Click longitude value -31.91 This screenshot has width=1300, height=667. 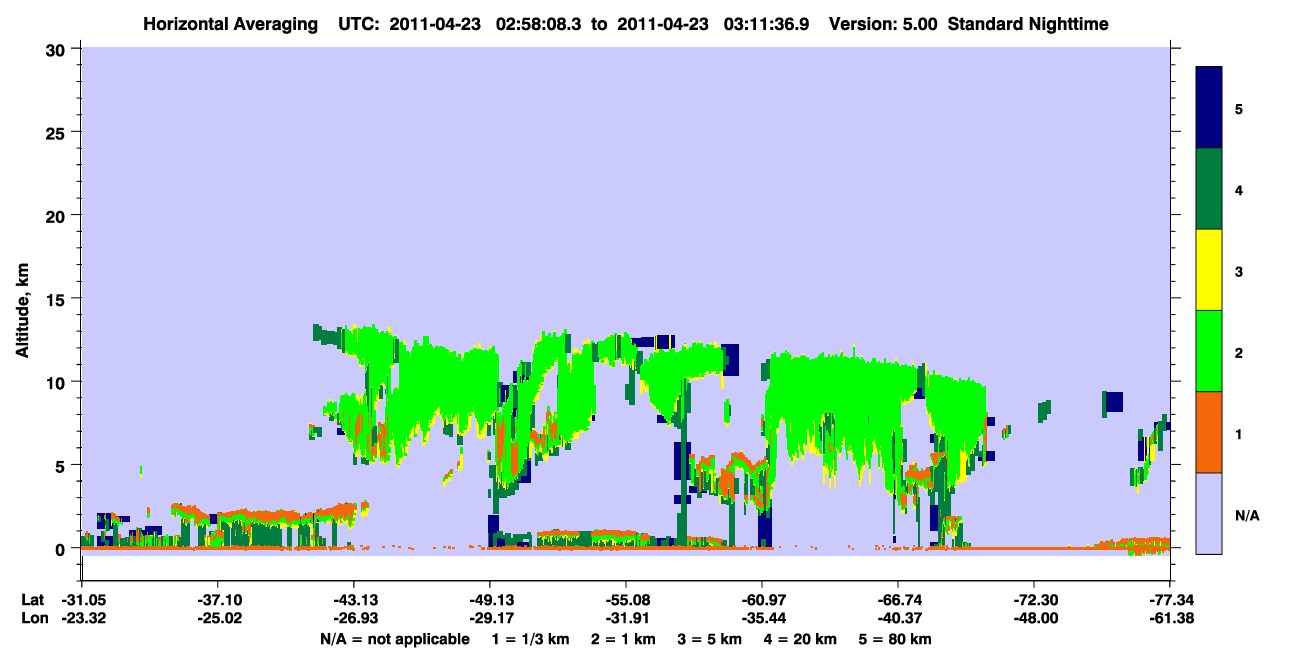[625, 618]
